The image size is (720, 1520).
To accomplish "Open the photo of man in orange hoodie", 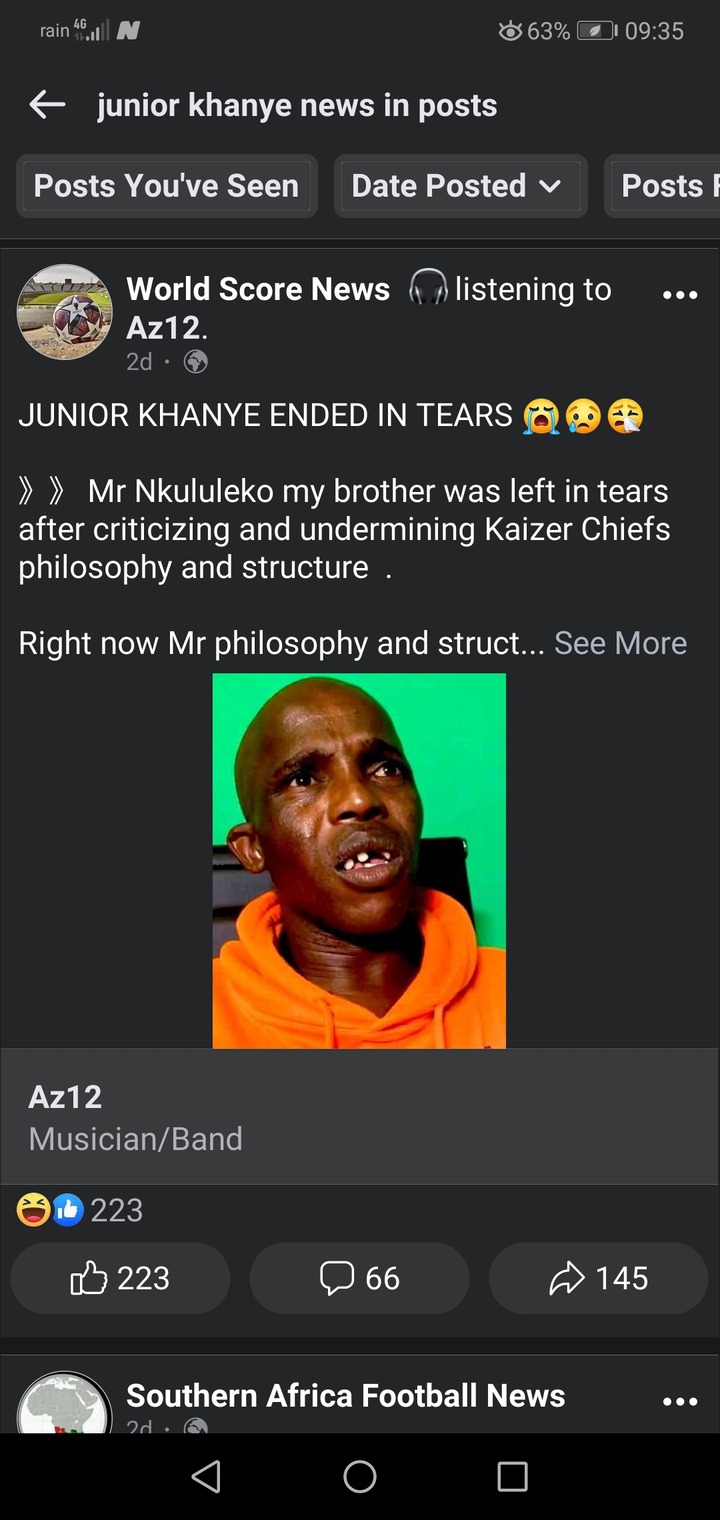I will point(359,861).
